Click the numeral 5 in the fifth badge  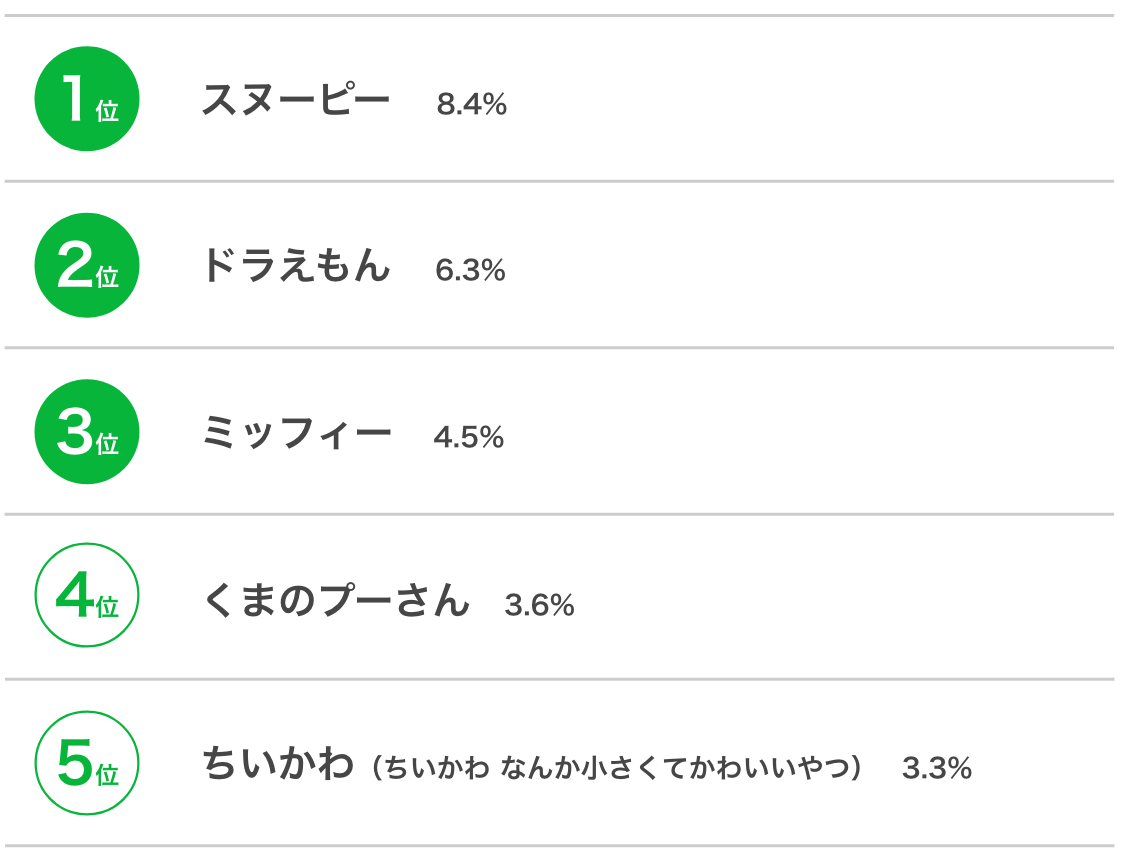point(75,762)
